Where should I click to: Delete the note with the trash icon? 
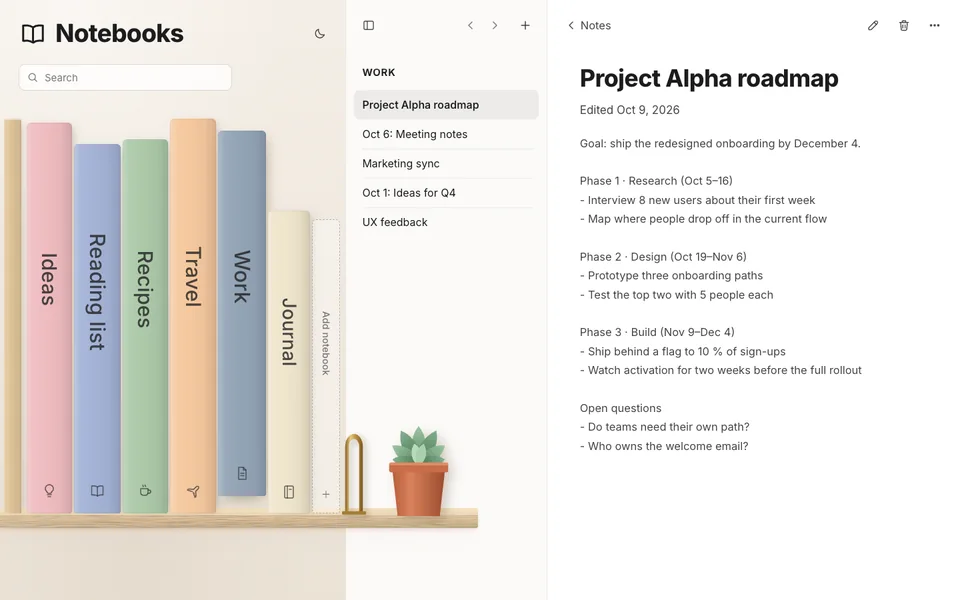pos(904,25)
